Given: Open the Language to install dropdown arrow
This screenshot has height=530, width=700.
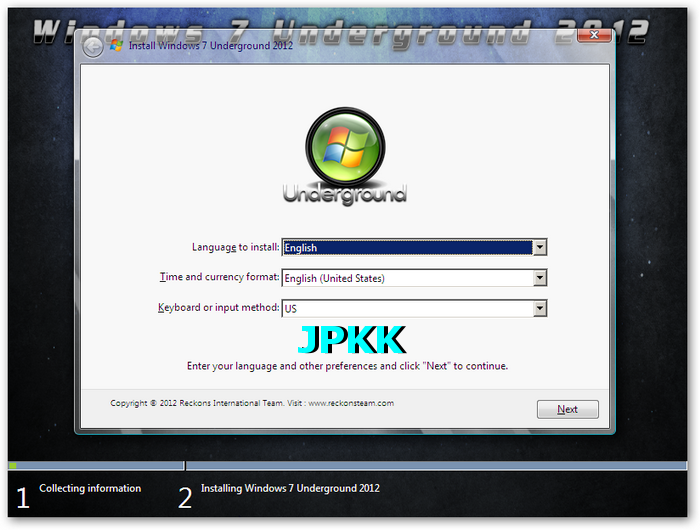Looking at the screenshot, I should (x=540, y=247).
